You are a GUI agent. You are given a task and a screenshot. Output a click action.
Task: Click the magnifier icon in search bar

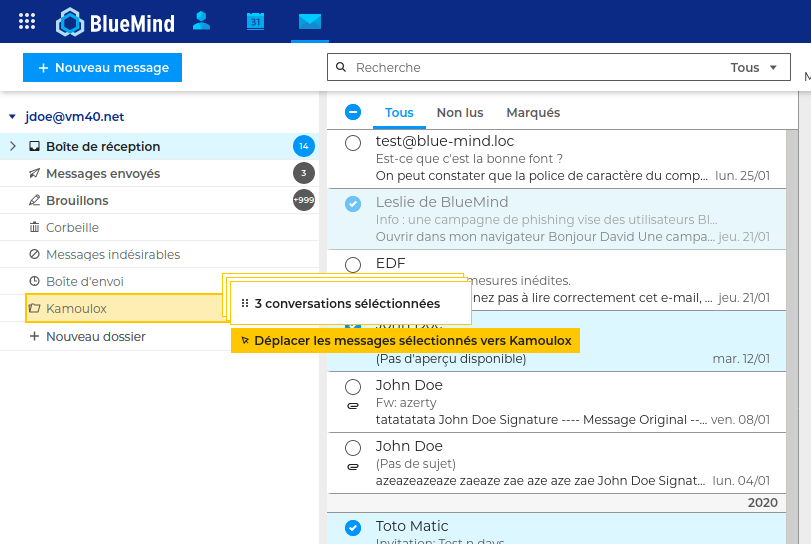pos(341,68)
